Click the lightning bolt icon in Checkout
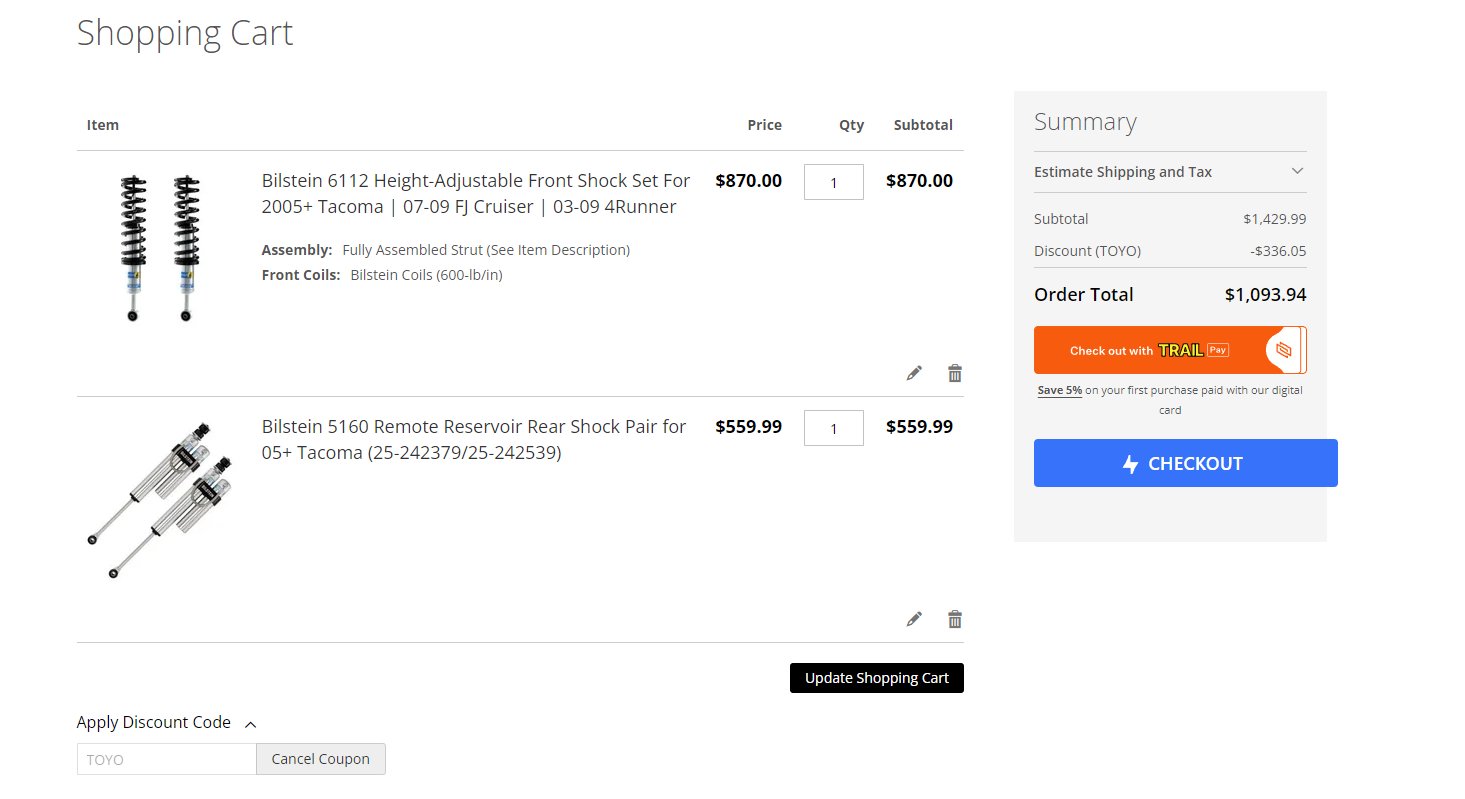The image size is (1465, 799). (x=1130, y=464)
